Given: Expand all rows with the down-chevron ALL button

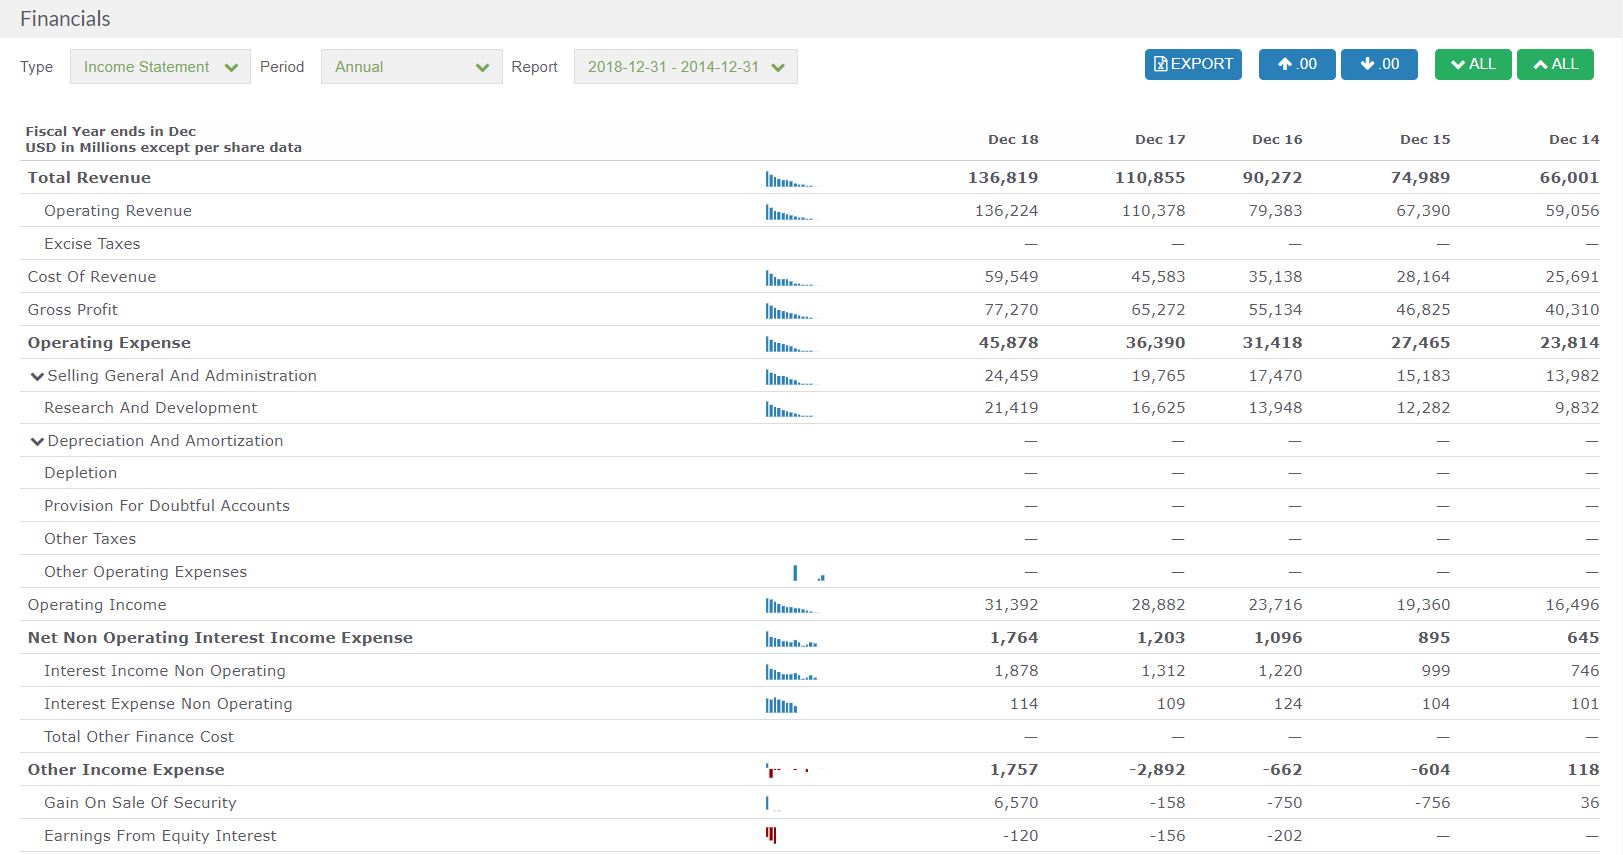Looking at the screenshot, I should click(1473, 64).
